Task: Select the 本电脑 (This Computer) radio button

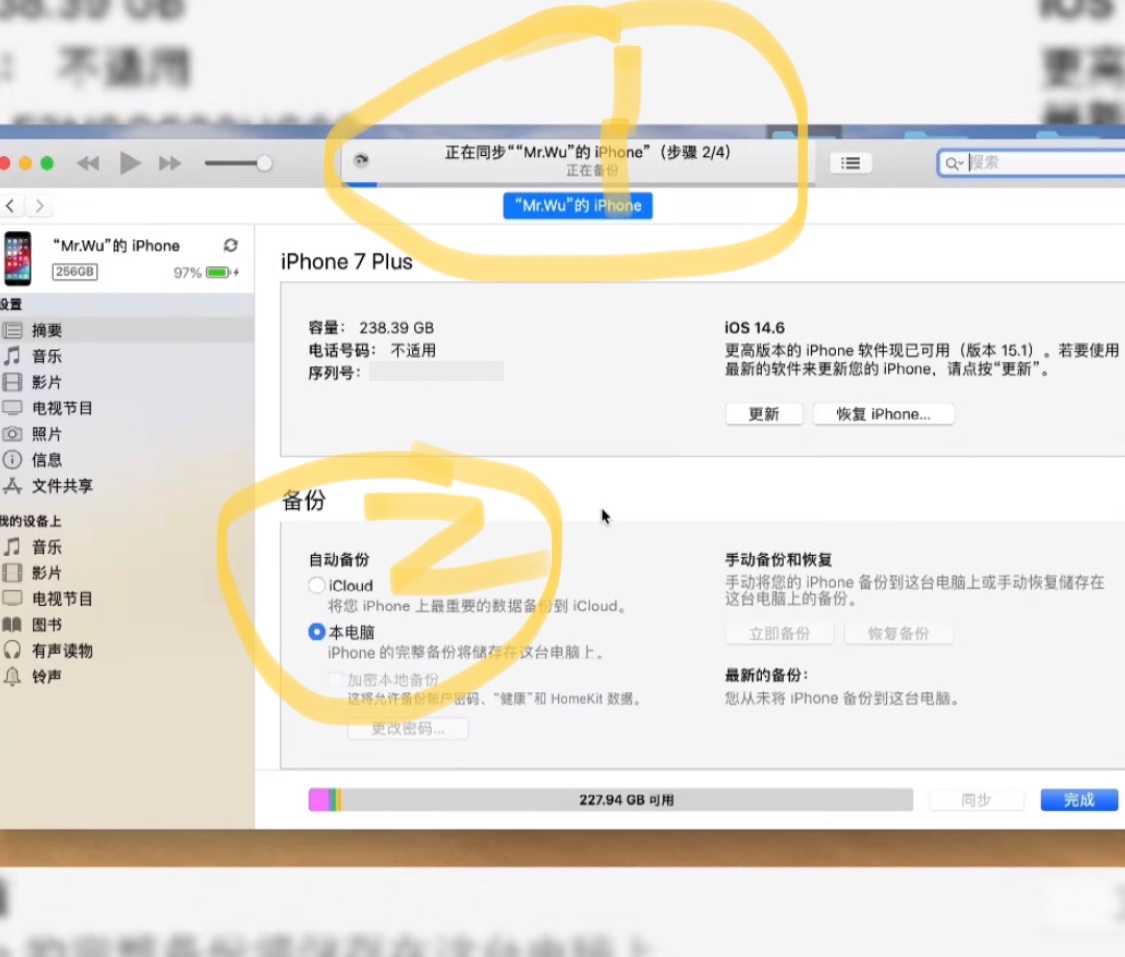Action: click(x=317, y=632)
